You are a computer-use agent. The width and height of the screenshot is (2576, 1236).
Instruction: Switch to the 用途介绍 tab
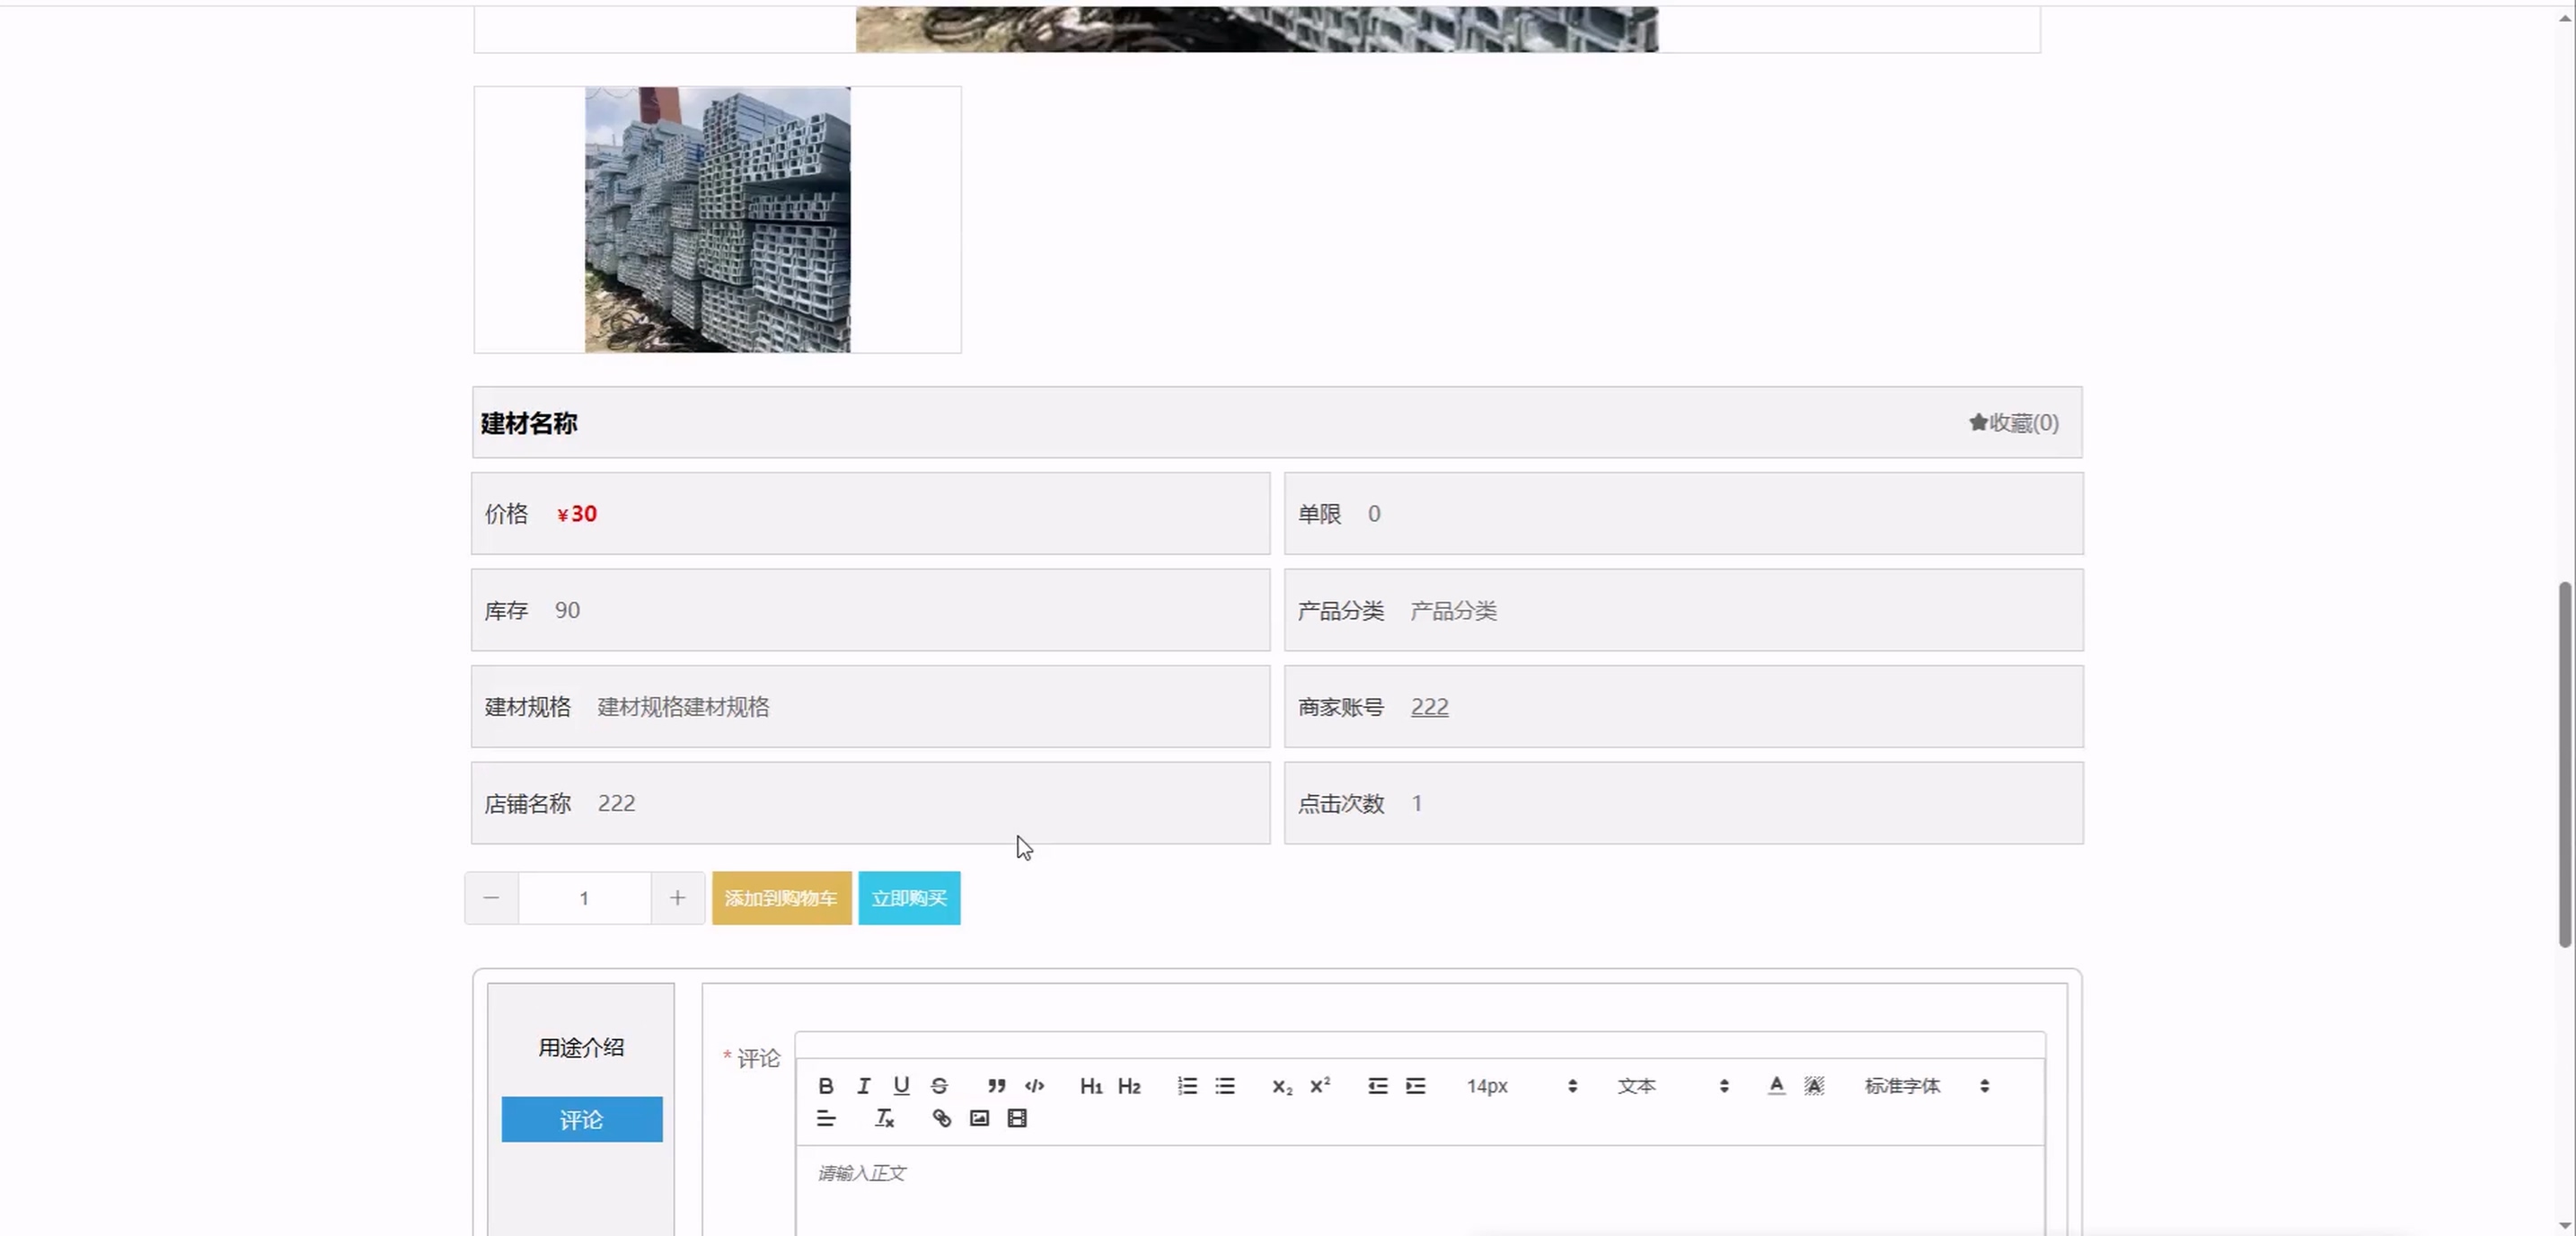(x=581, y=1047)
